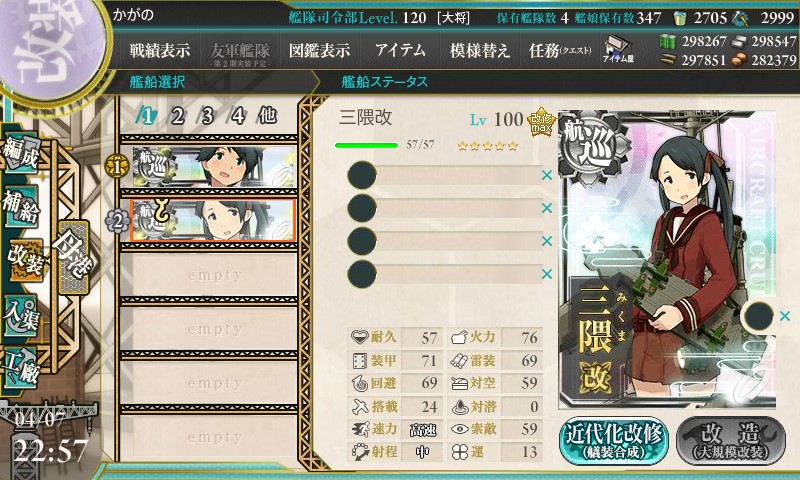Clear the fourth equipment slot

[547, 274]
